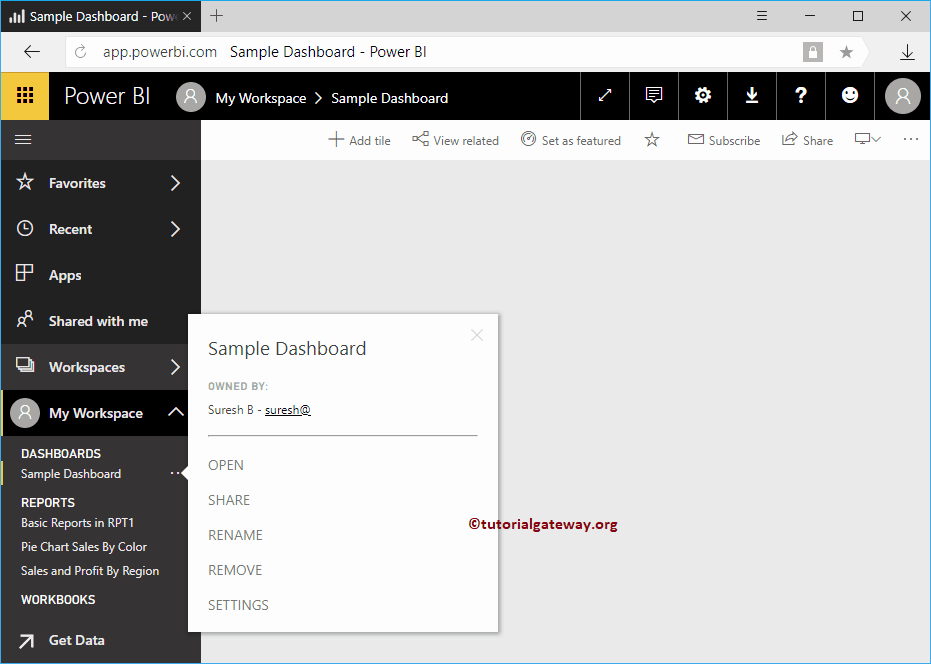The width and height of the screenshot is (931, 664).
Task: Open the Pie Chart Sales By Color report
Action: (84, 546)
